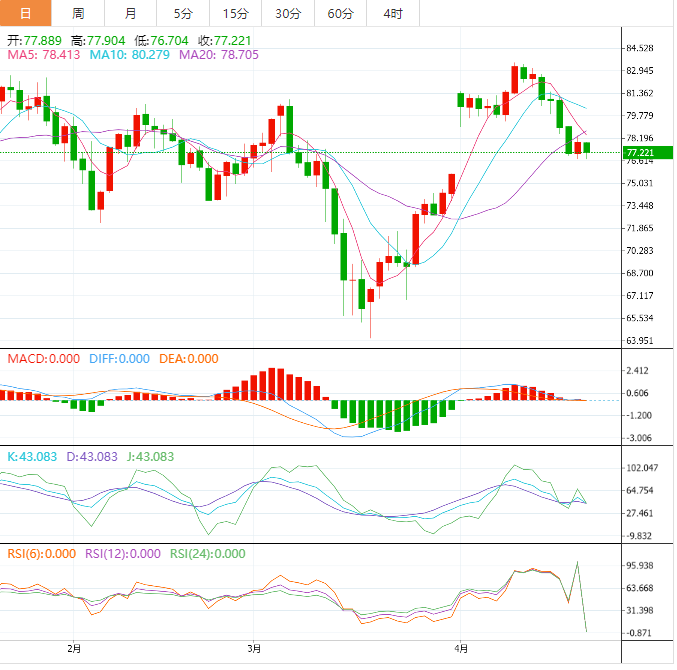Select the MACD:0.000 indicator label
The height and width of the screenshot is (670, 677).
[44, 359]
